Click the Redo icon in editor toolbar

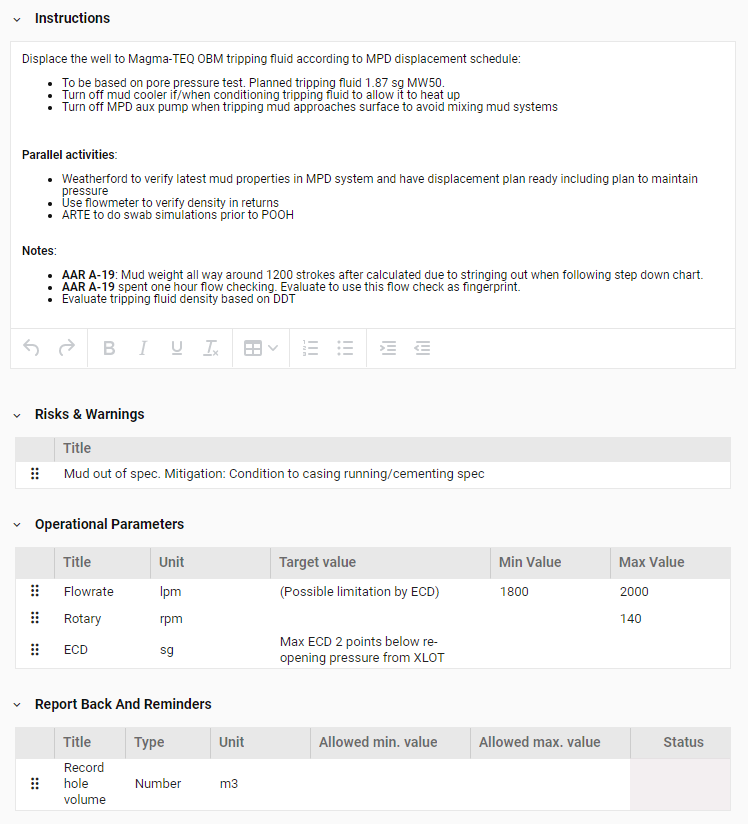[67, 348]
